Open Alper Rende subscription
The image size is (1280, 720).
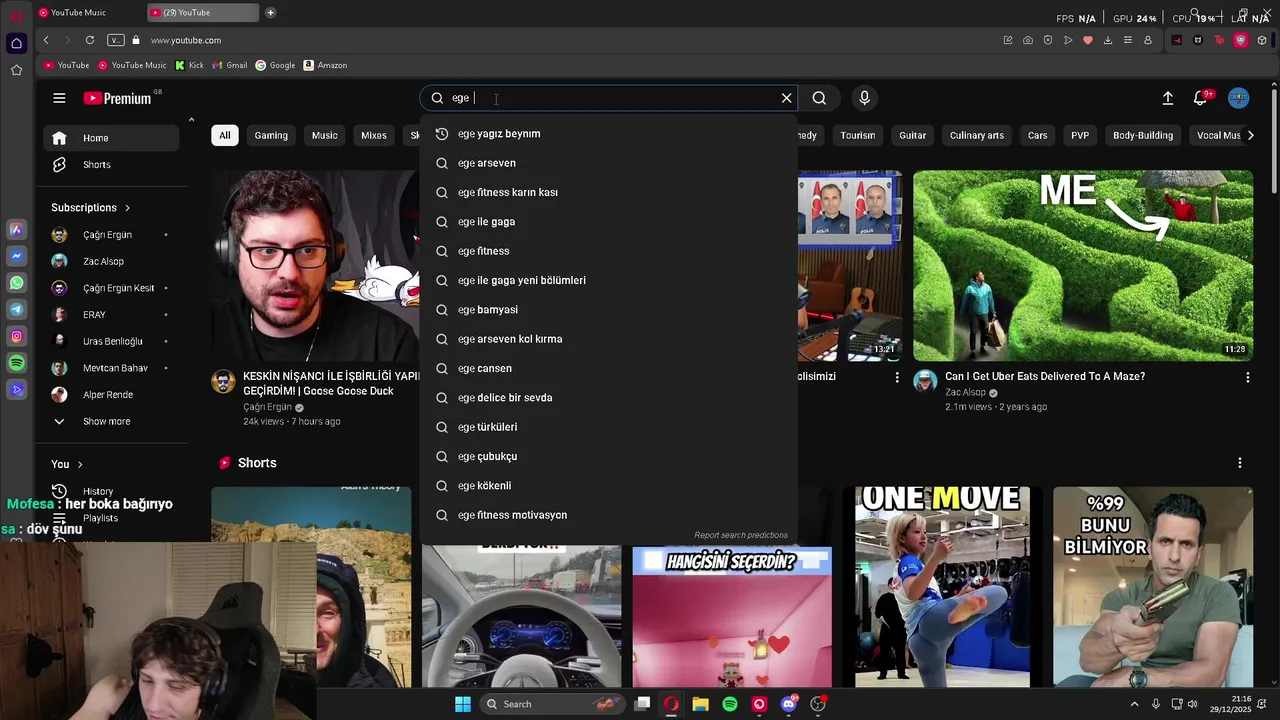pos(110,395)
